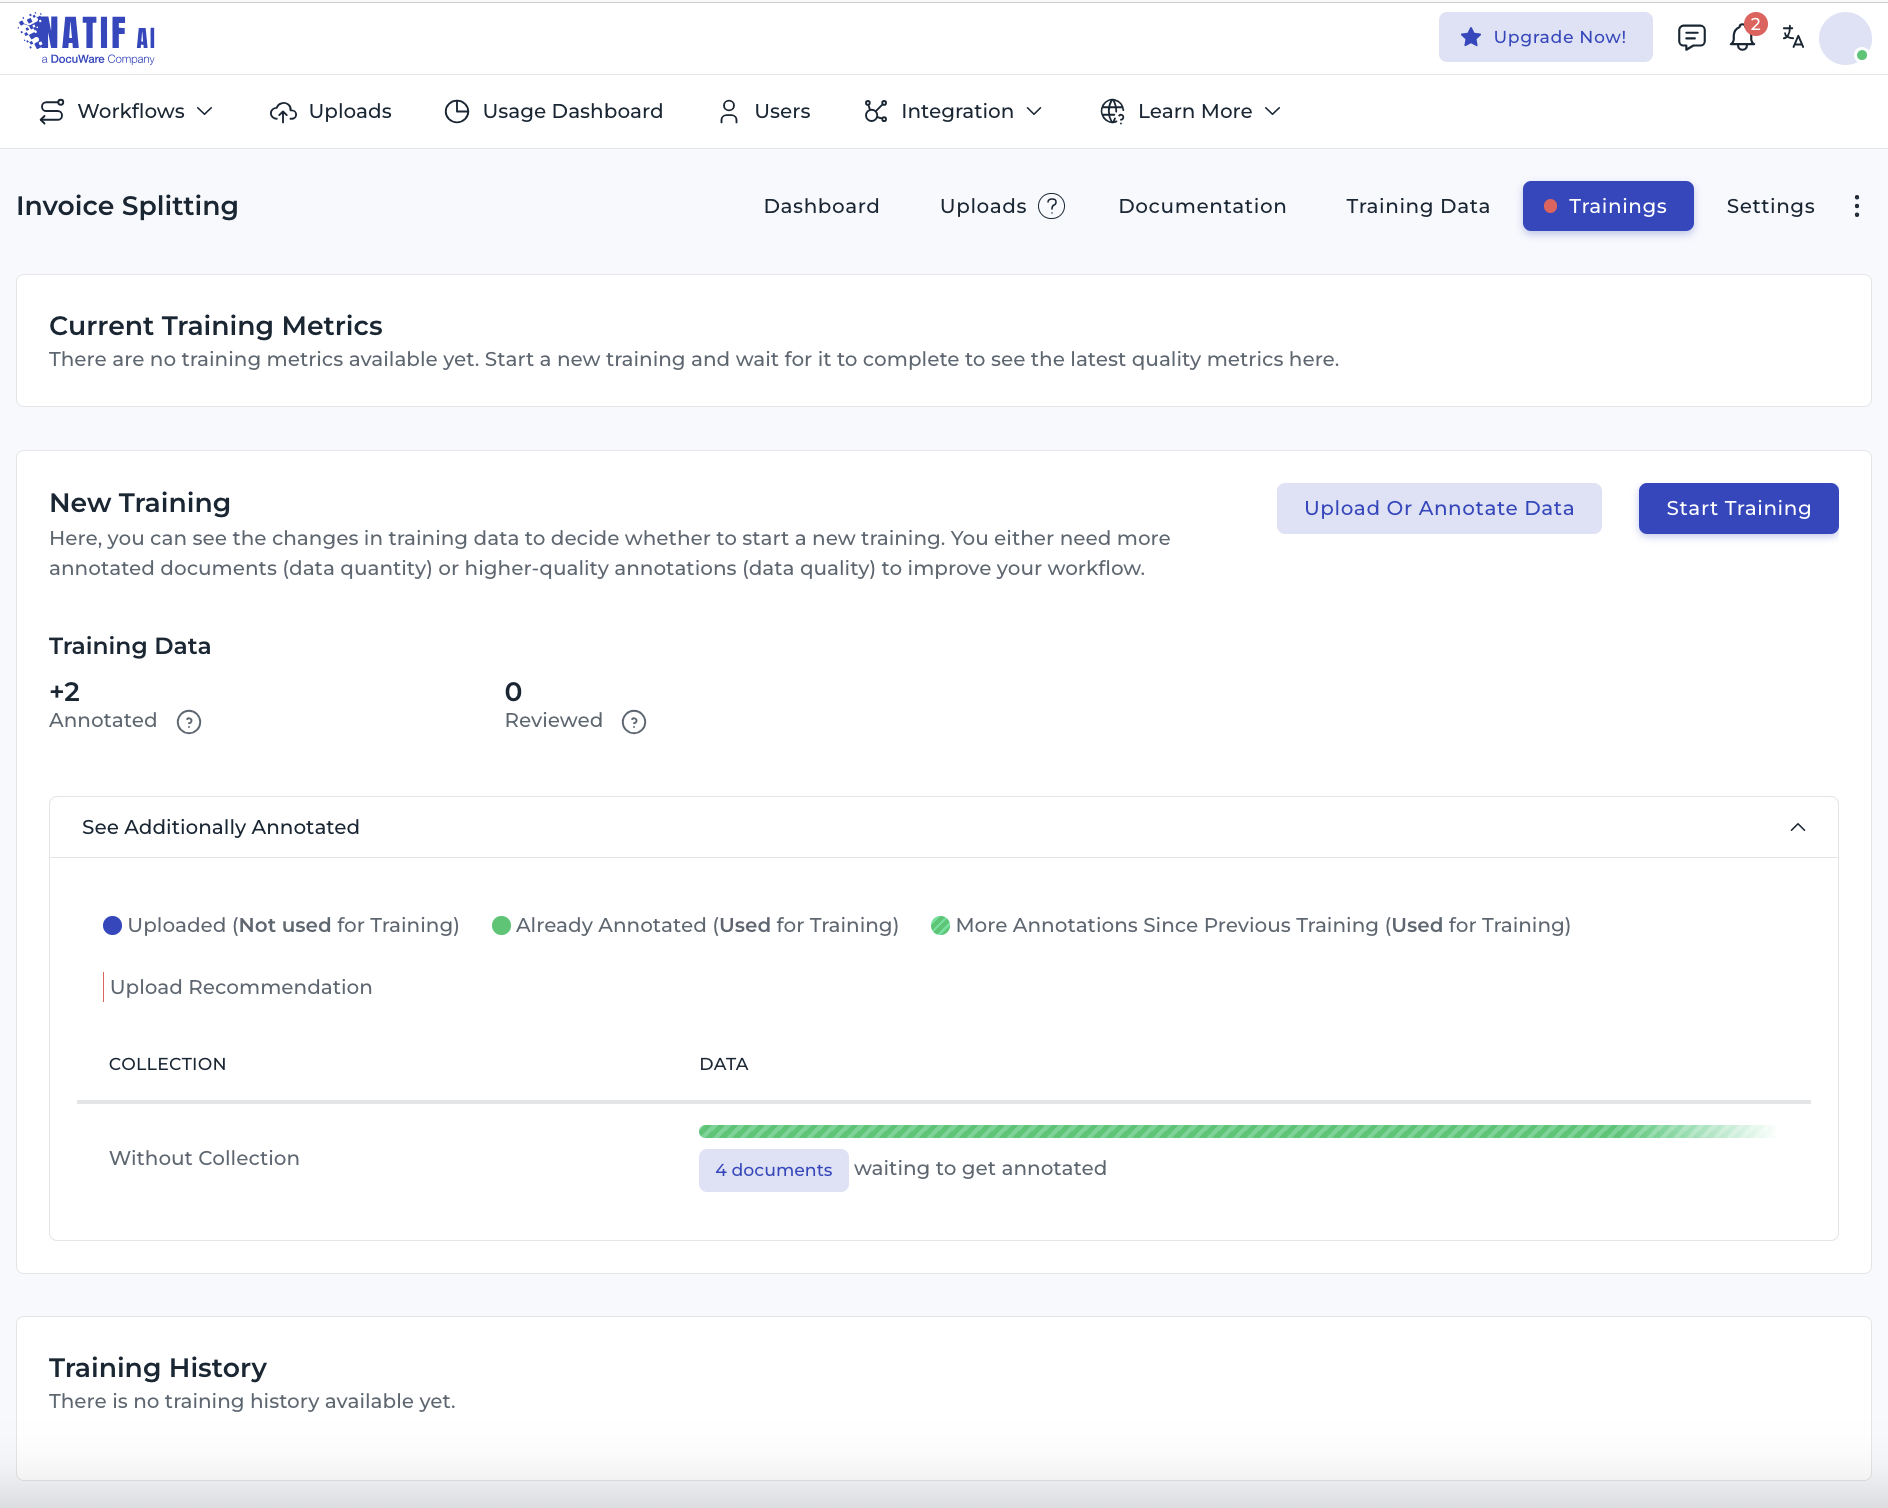Click the waiting to get annotated text

980,1168
